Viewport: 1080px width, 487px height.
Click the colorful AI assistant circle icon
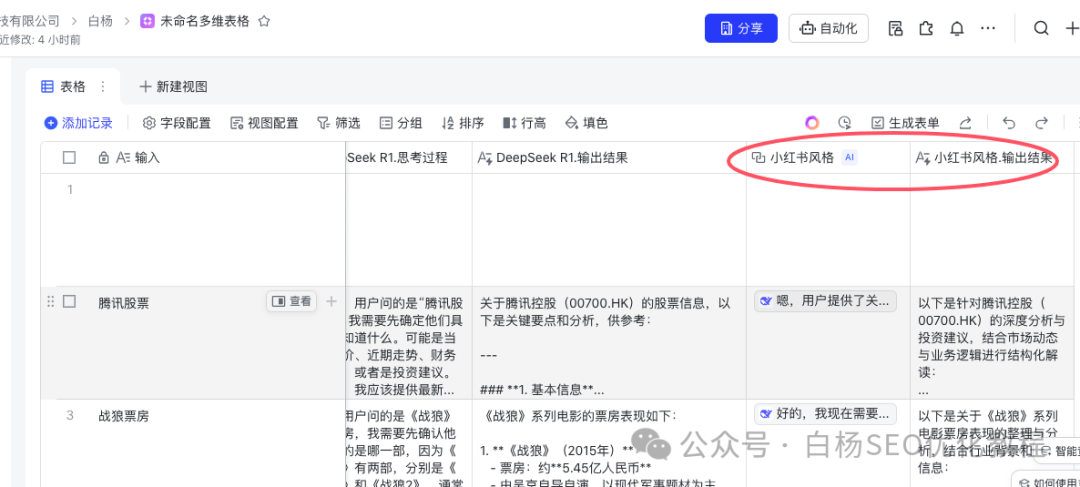click(x=812, y=123)
